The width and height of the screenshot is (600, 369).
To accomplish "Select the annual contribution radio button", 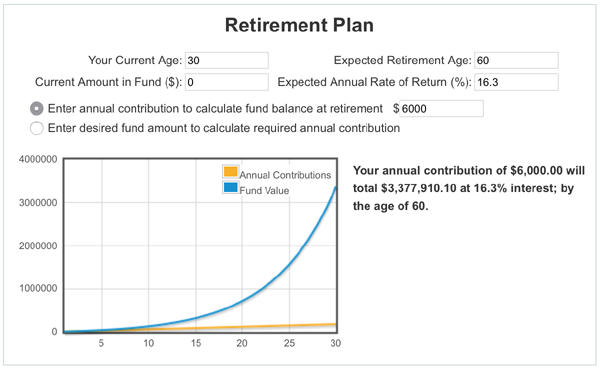I will [37, 109].
